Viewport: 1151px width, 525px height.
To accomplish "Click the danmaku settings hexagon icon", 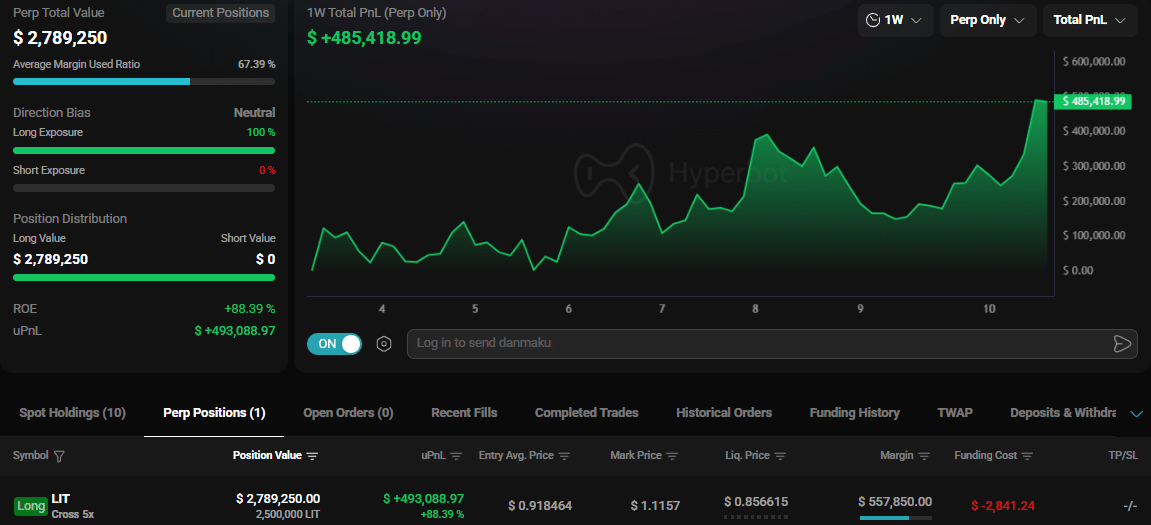I will click(x=384, y=344).
